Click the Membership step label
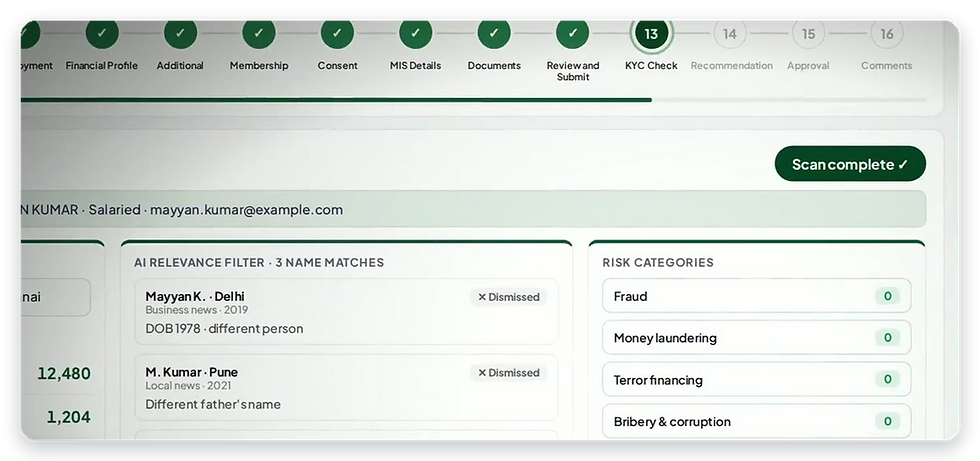 tap(259, 66)
